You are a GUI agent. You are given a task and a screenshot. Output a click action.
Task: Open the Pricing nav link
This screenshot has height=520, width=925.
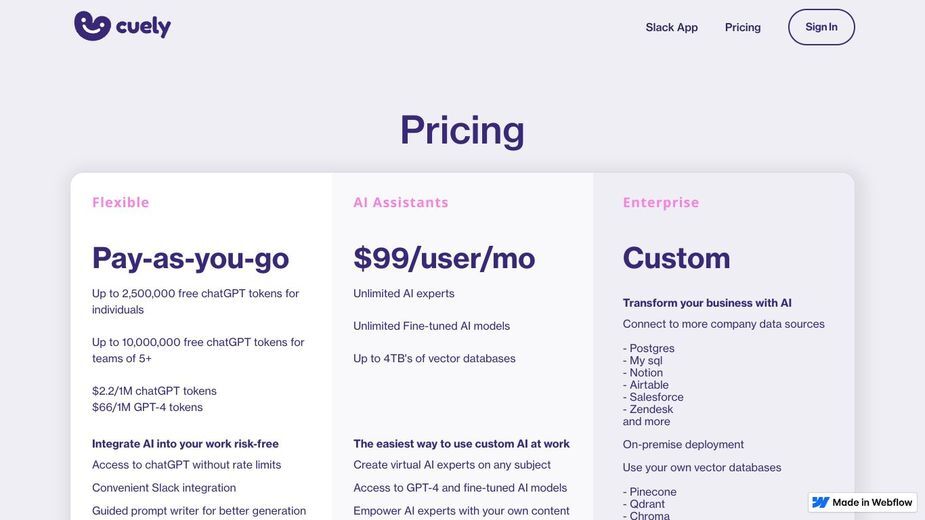click(743, 27)
